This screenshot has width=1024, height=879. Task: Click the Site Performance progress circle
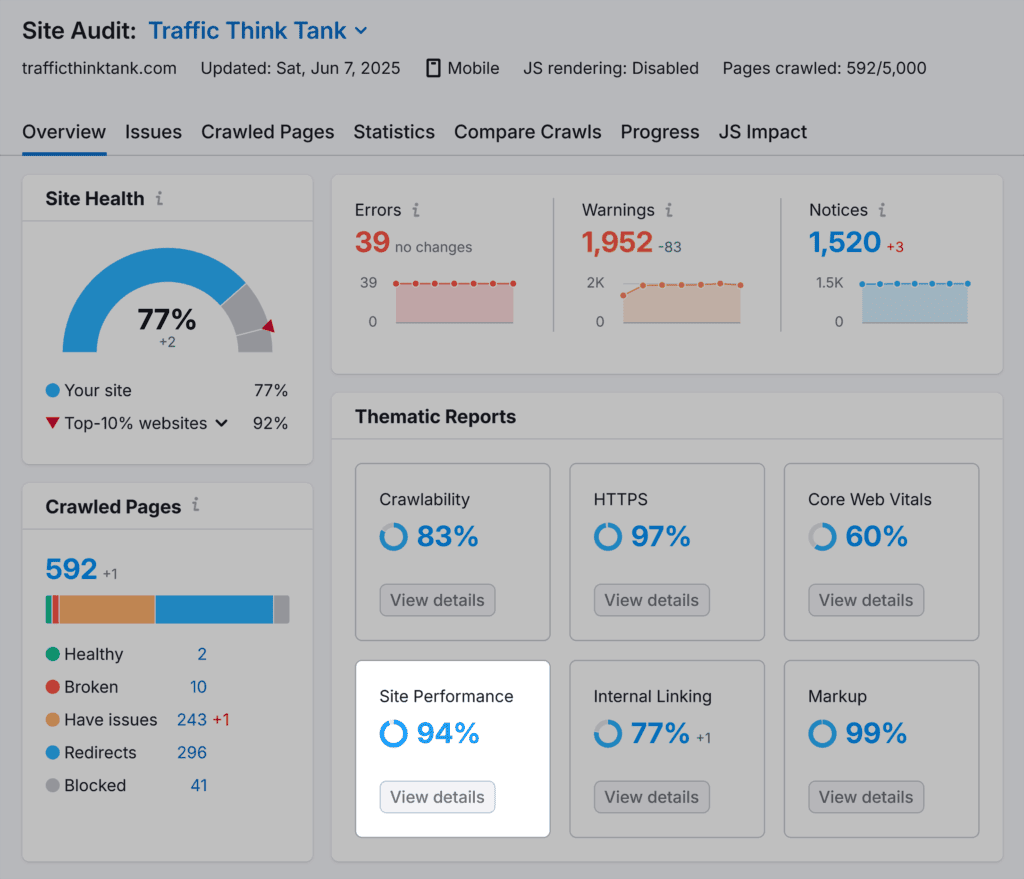tap(392, 734)
